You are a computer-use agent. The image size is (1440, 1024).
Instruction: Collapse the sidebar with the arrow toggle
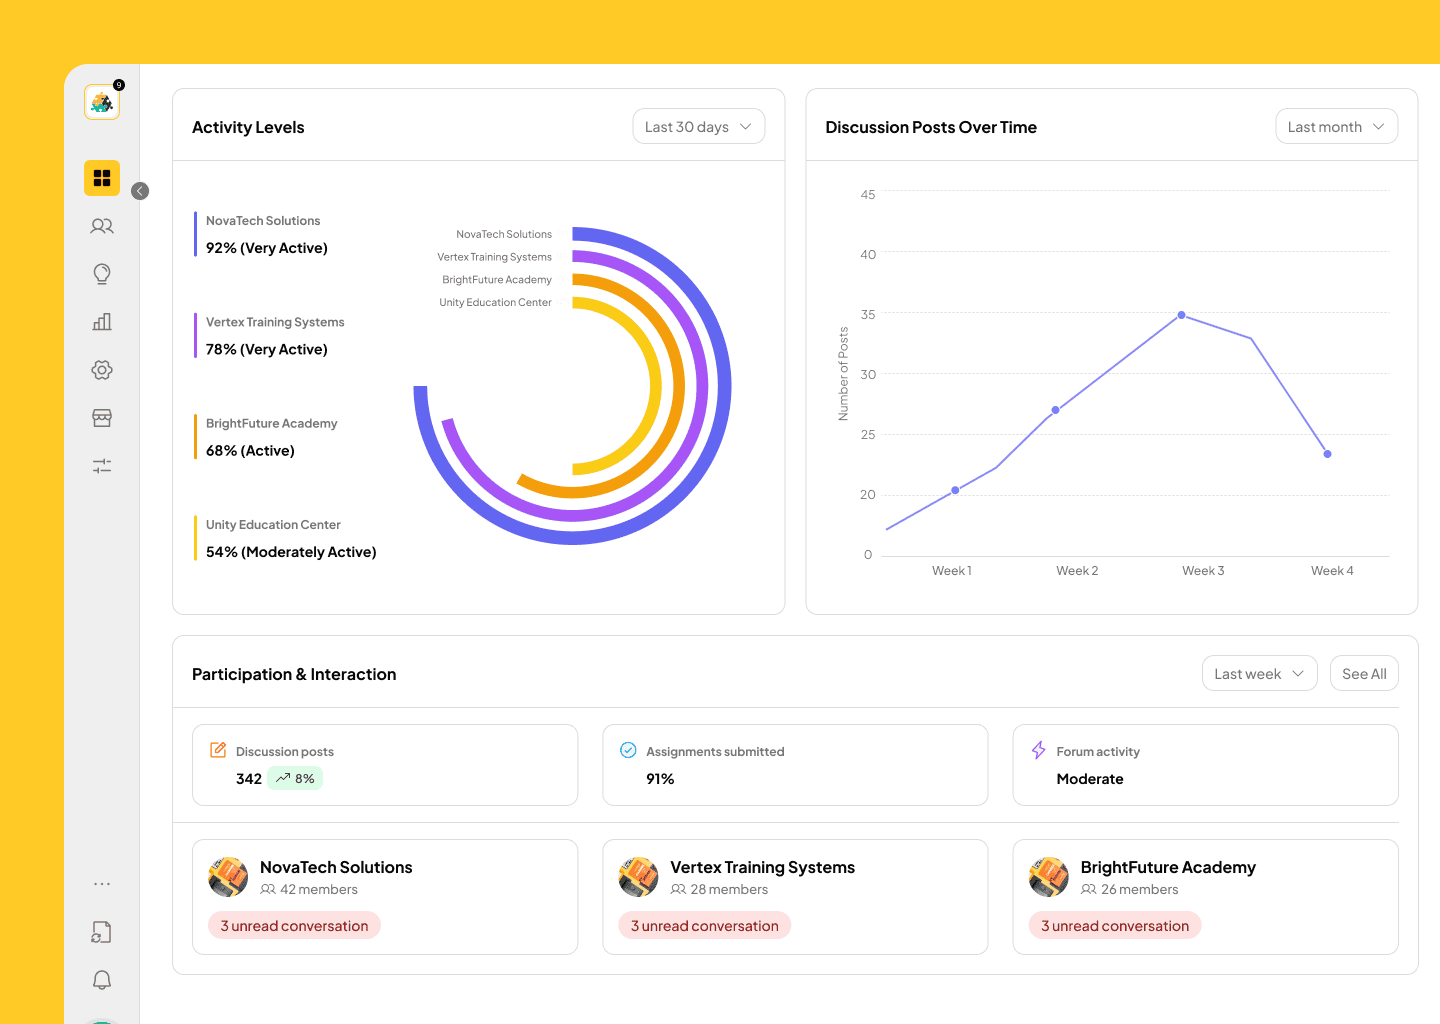tap(140, 191)
